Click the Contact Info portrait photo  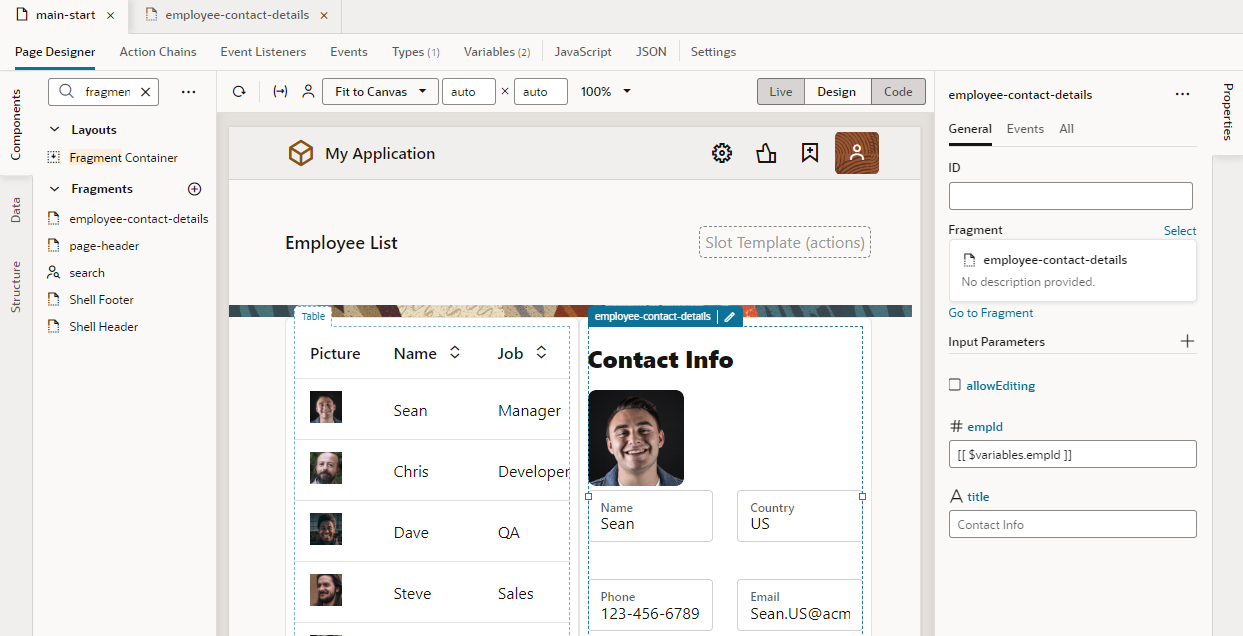point(636,438)
